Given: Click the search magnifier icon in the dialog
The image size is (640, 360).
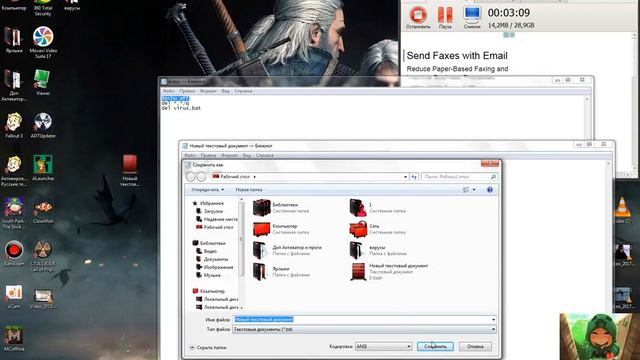Looking at the screenshot, I should pyautogui.click(x=493, y=177).
